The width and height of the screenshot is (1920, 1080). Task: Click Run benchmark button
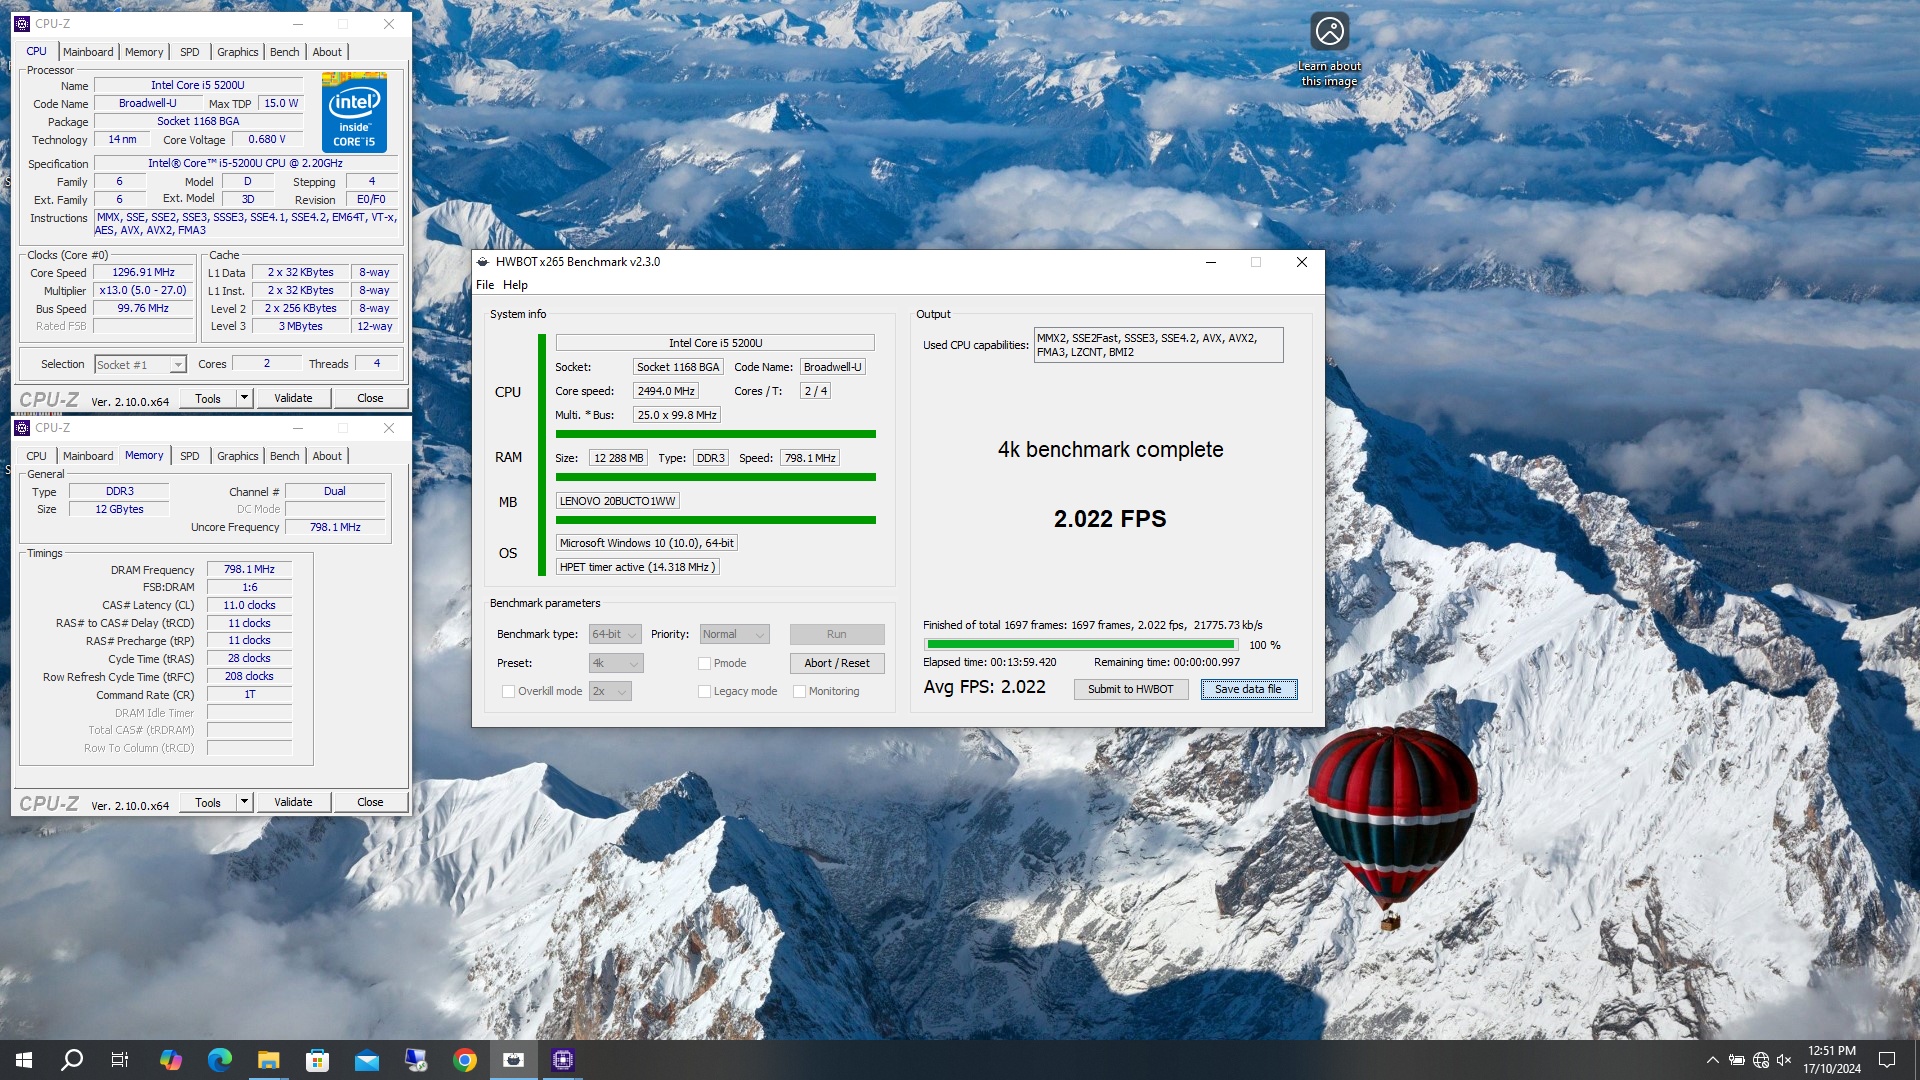tap(837, 634)
